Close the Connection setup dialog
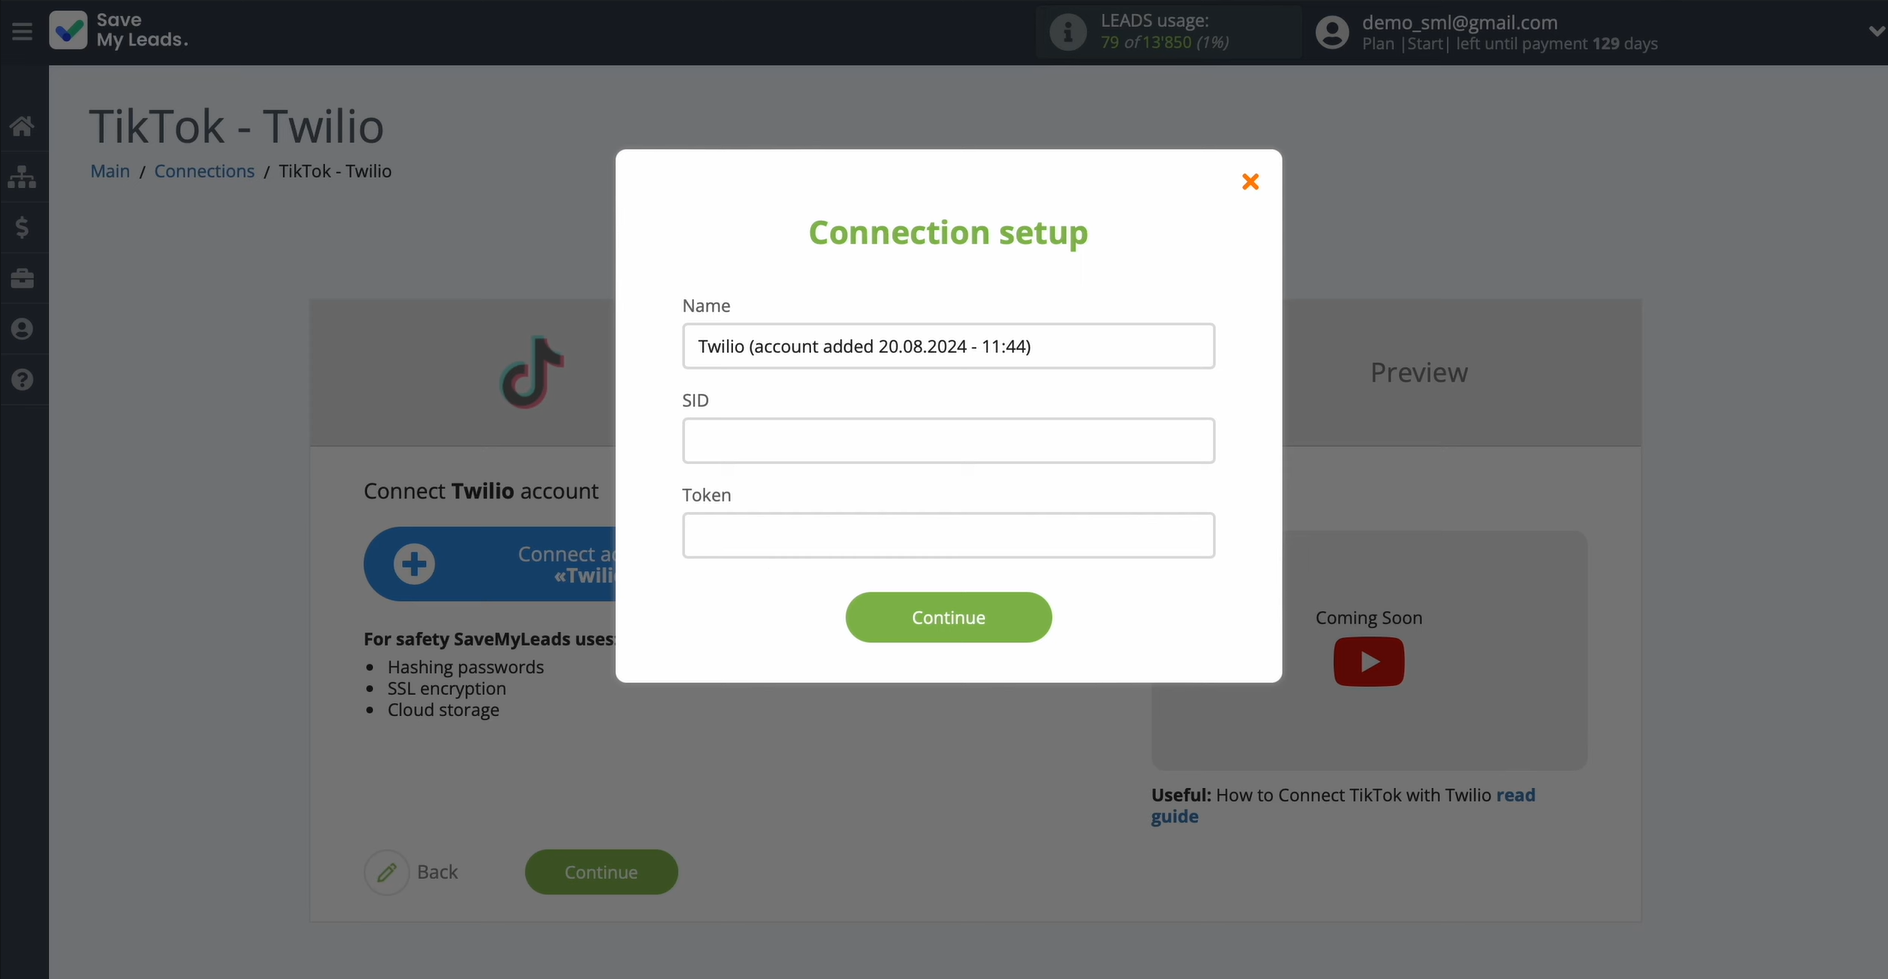 [x=1250, y=182]
